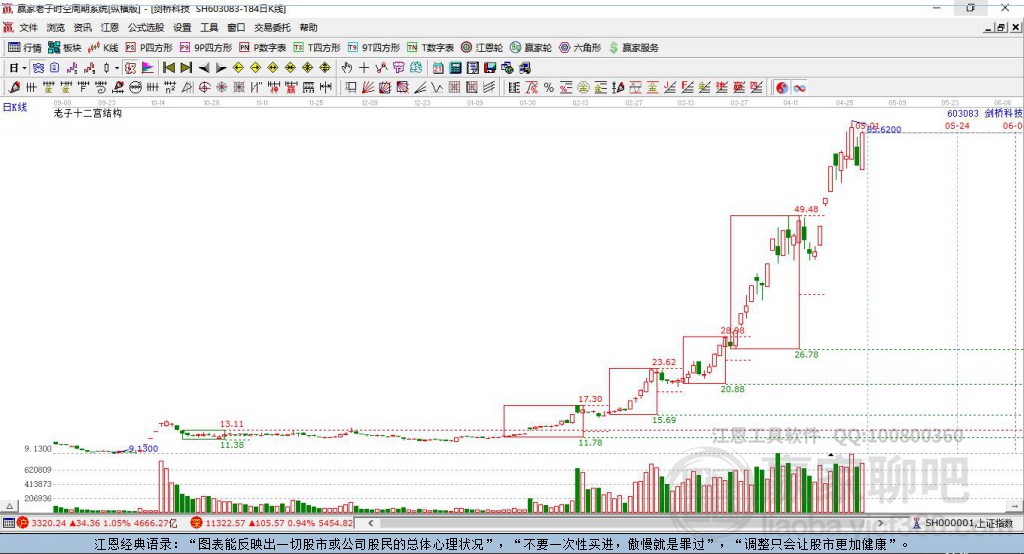1024x554 pixels.
Task: Toggle the infinity loop icon
Action: pos(799,88)
